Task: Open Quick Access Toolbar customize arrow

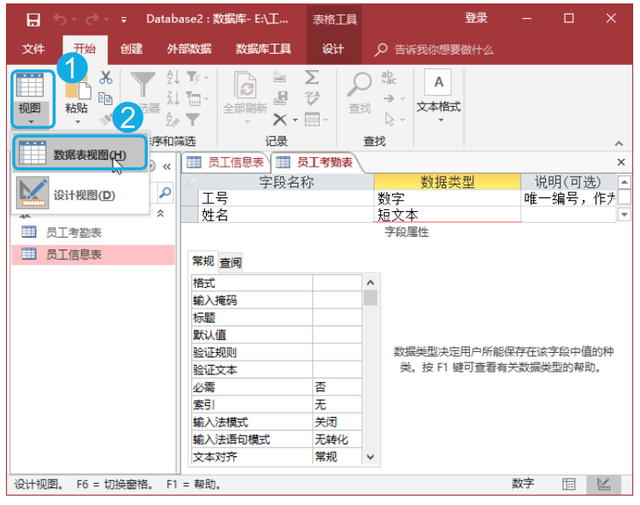Action: click(x=124, y=20)
